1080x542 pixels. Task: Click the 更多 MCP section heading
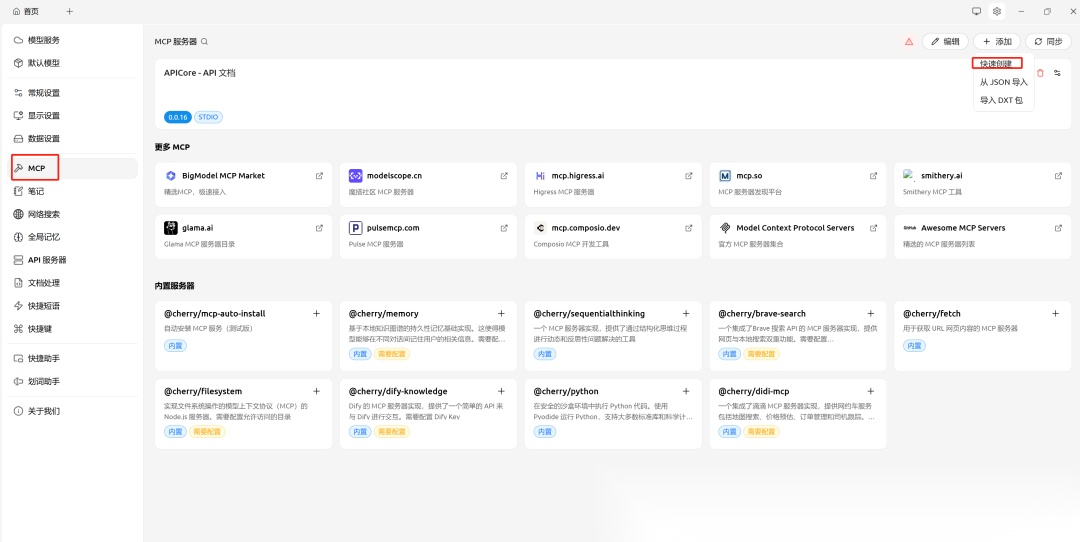pyautogui.click(x=172, y=147)
